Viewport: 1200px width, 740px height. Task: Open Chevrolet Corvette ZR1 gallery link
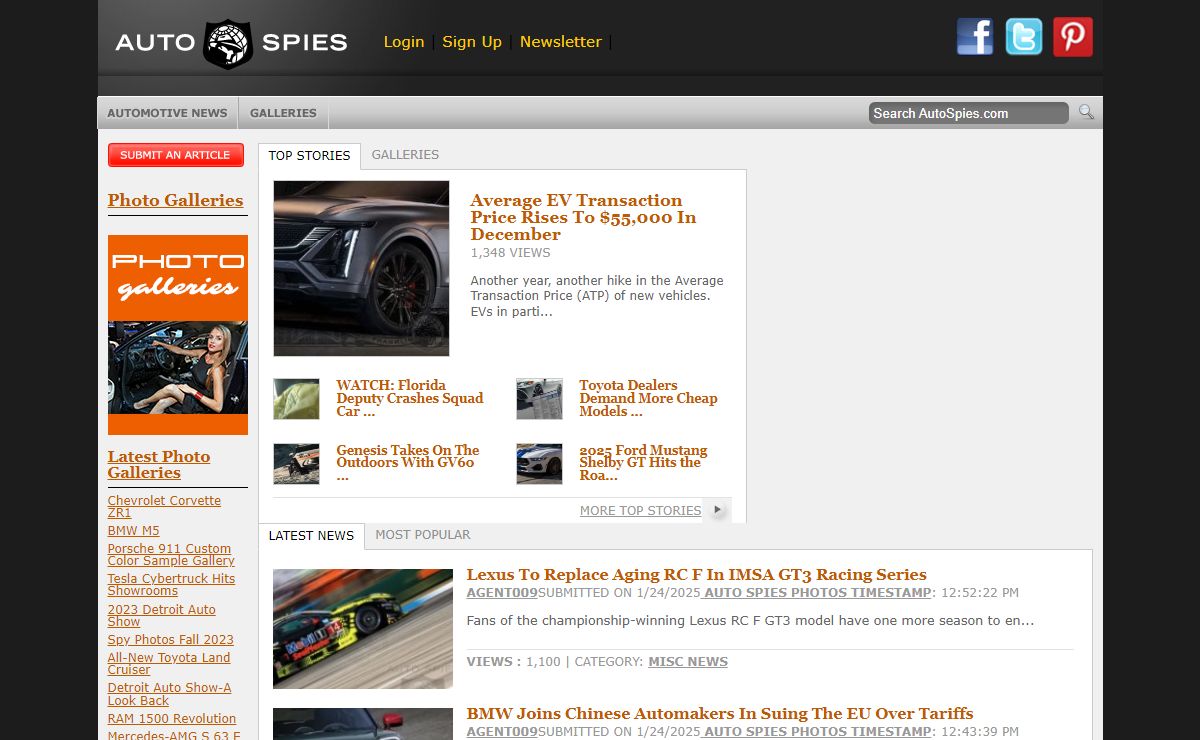(164, 507)
